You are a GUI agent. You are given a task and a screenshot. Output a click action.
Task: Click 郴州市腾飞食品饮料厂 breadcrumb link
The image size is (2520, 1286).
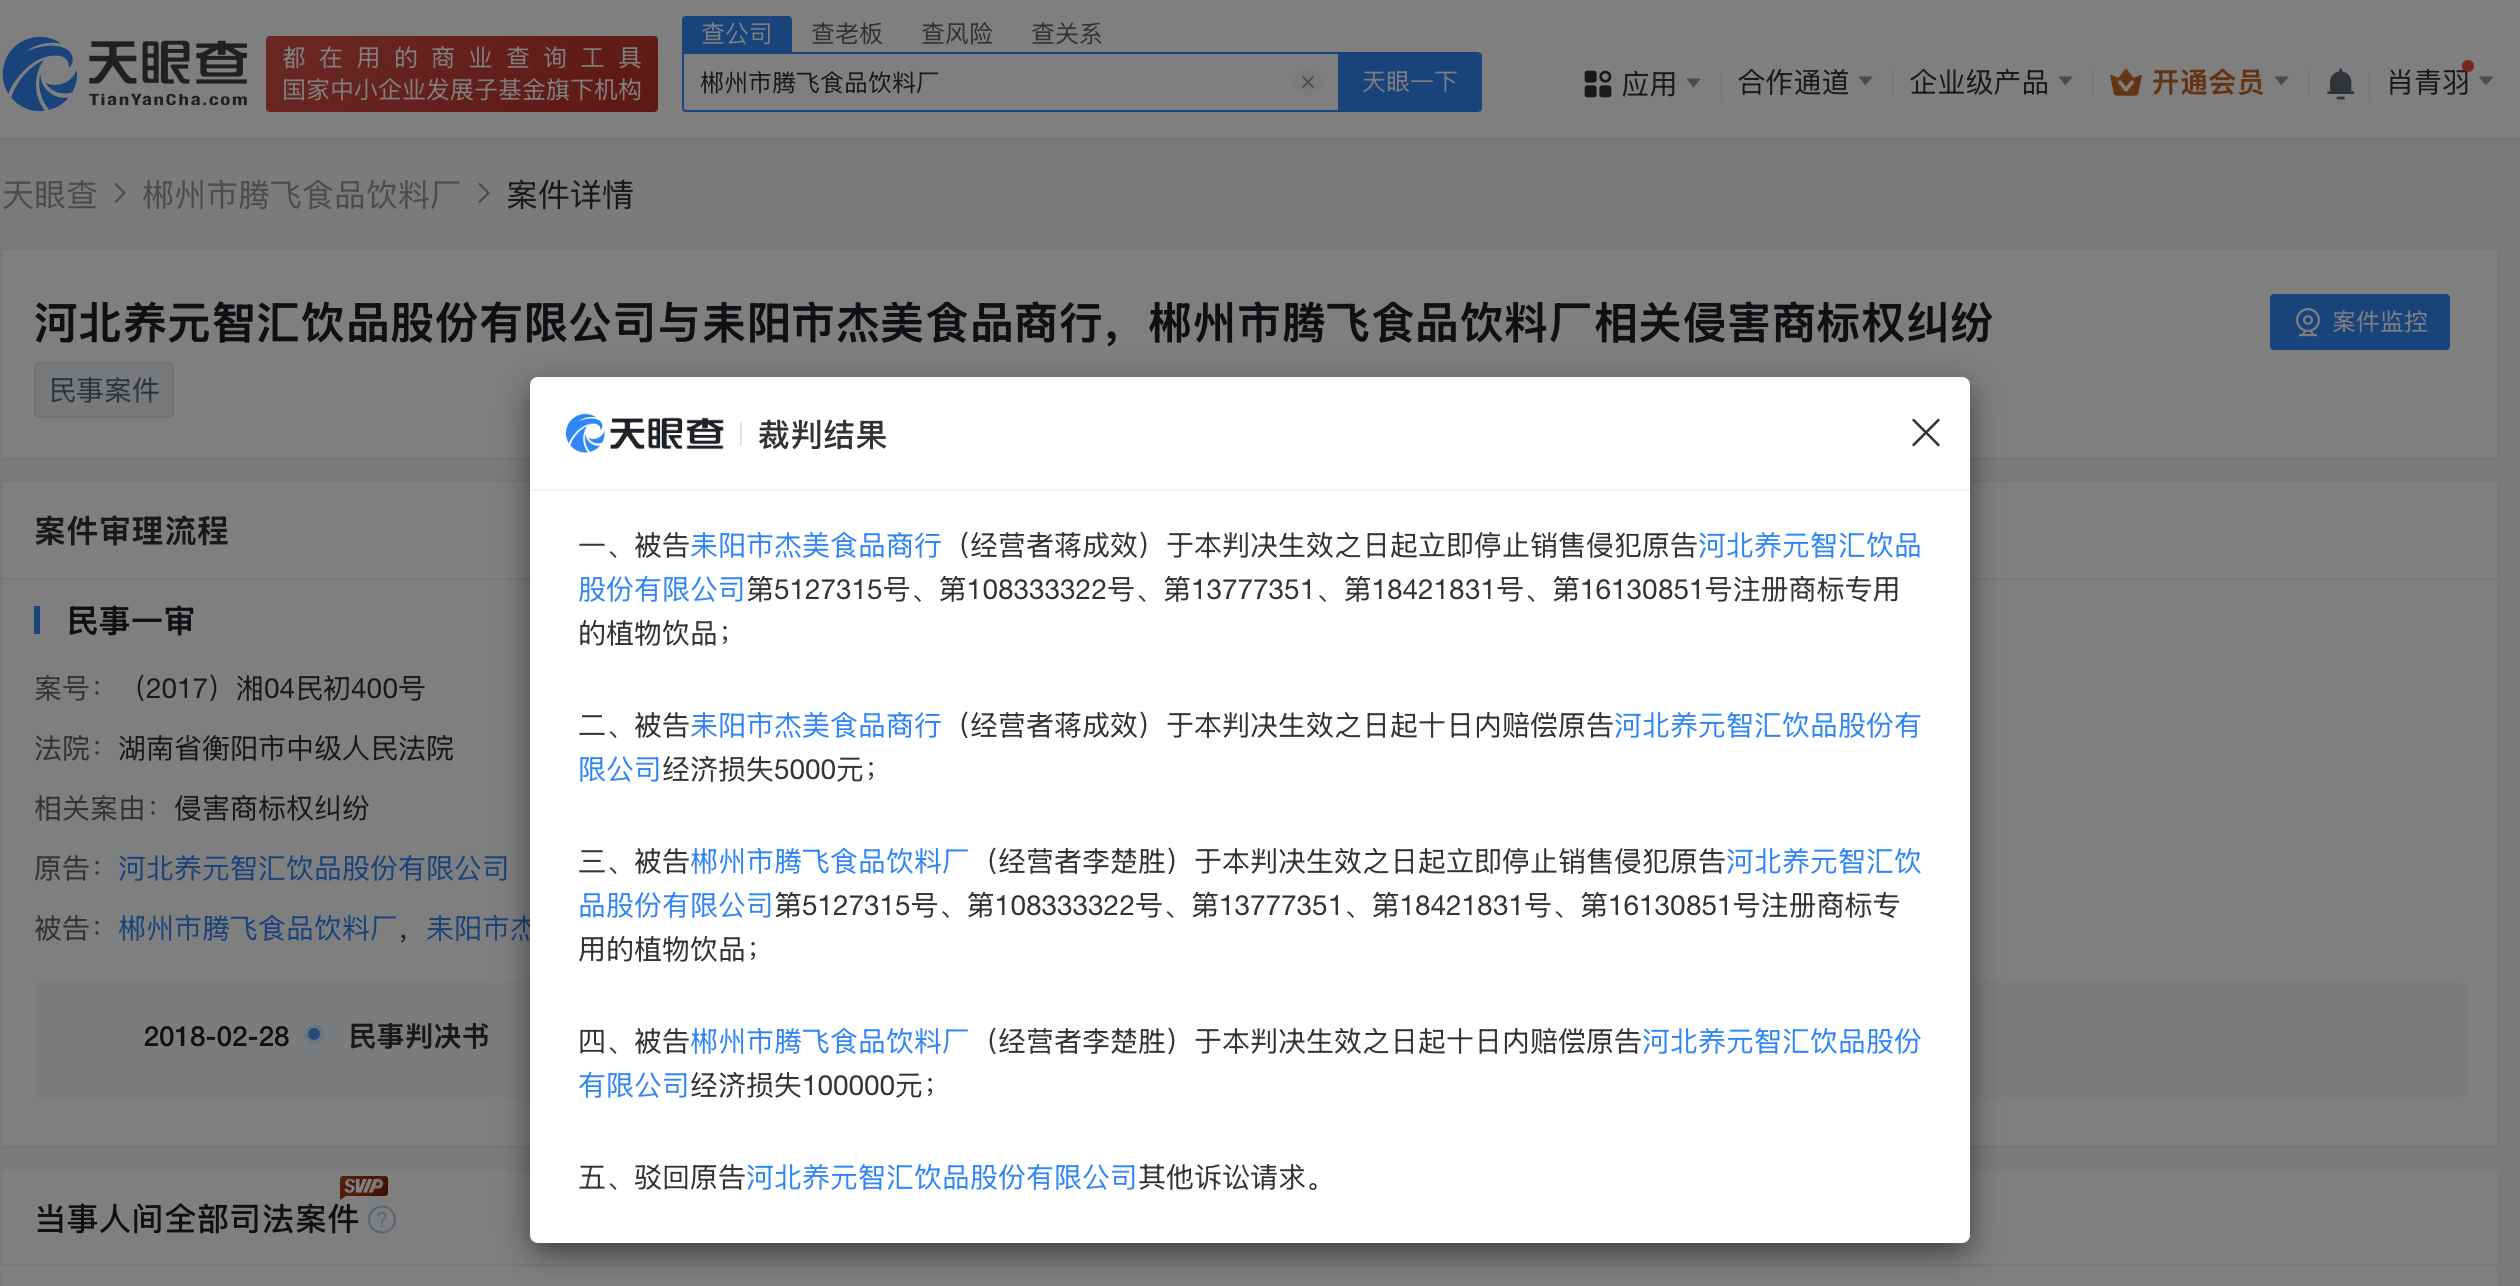[x=301, y=194]
